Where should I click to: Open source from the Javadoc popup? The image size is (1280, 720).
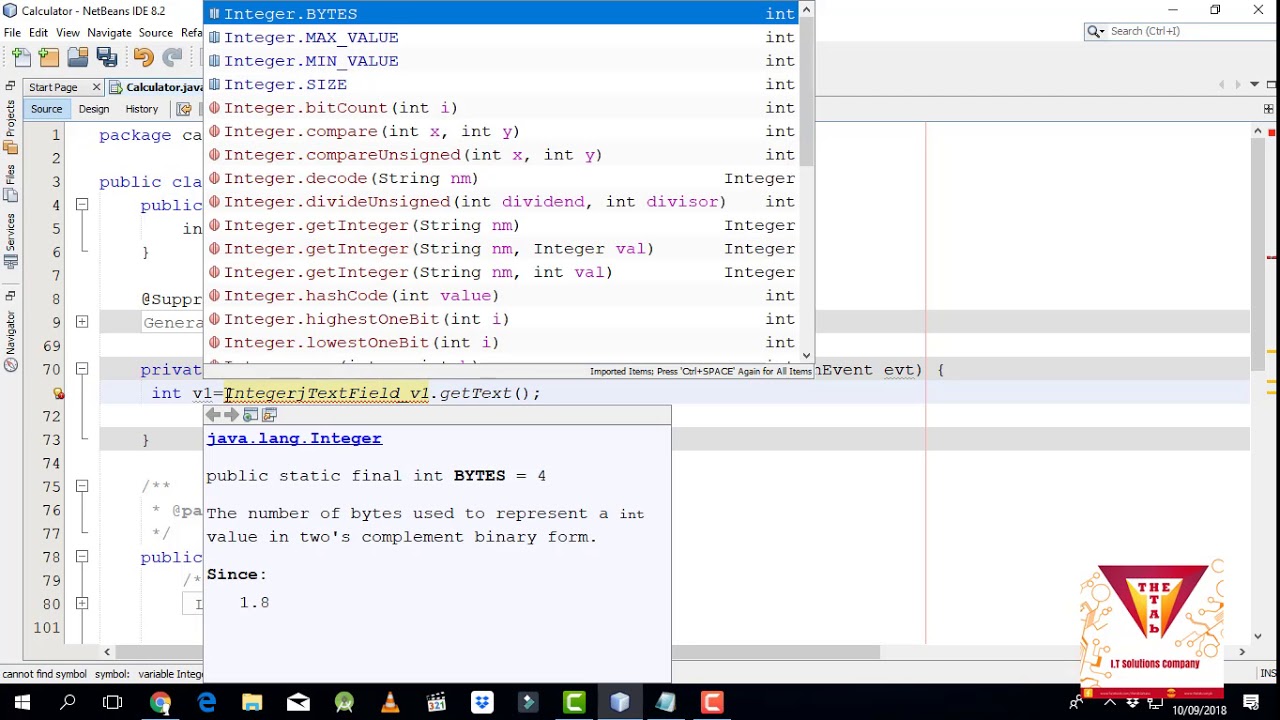click(x=269, y=415)
